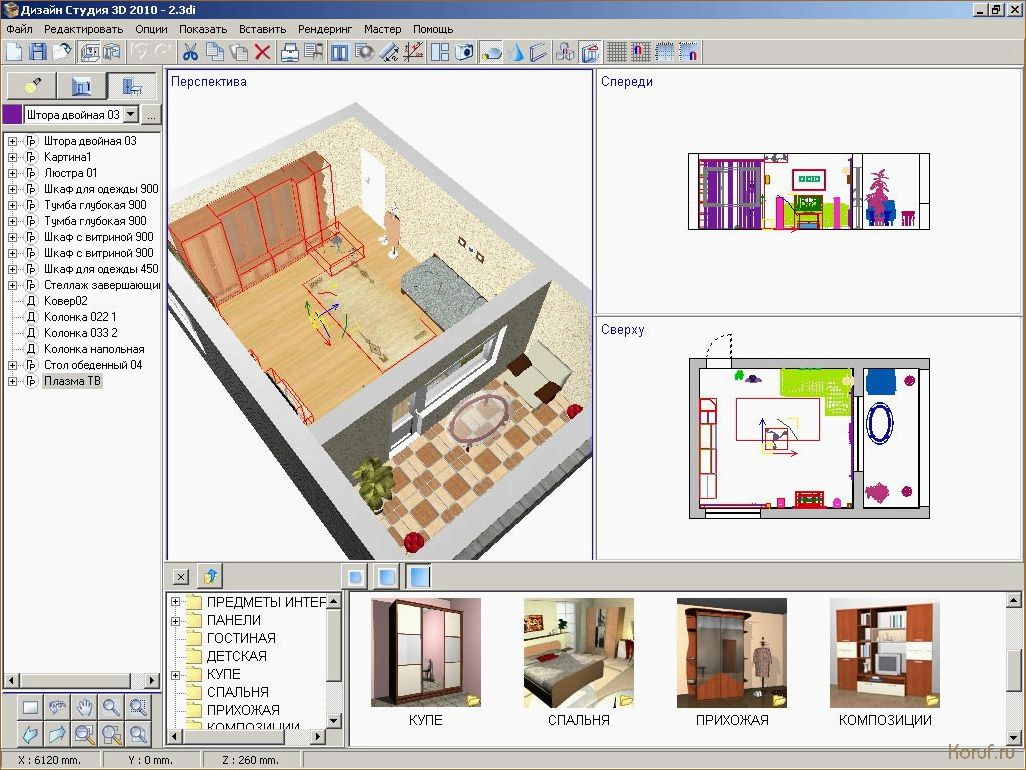Image resolution: width=1026 pixels, height=770 pixels.
Task: Toggle the plain grid display icon
Action: point(616,52)
